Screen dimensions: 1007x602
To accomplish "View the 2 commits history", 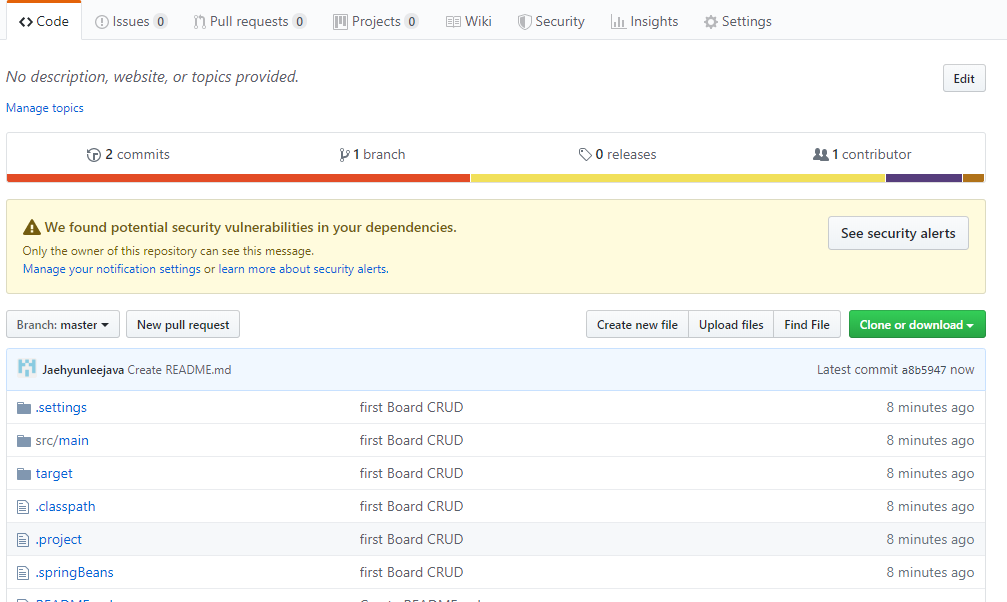I will point(128,154).
